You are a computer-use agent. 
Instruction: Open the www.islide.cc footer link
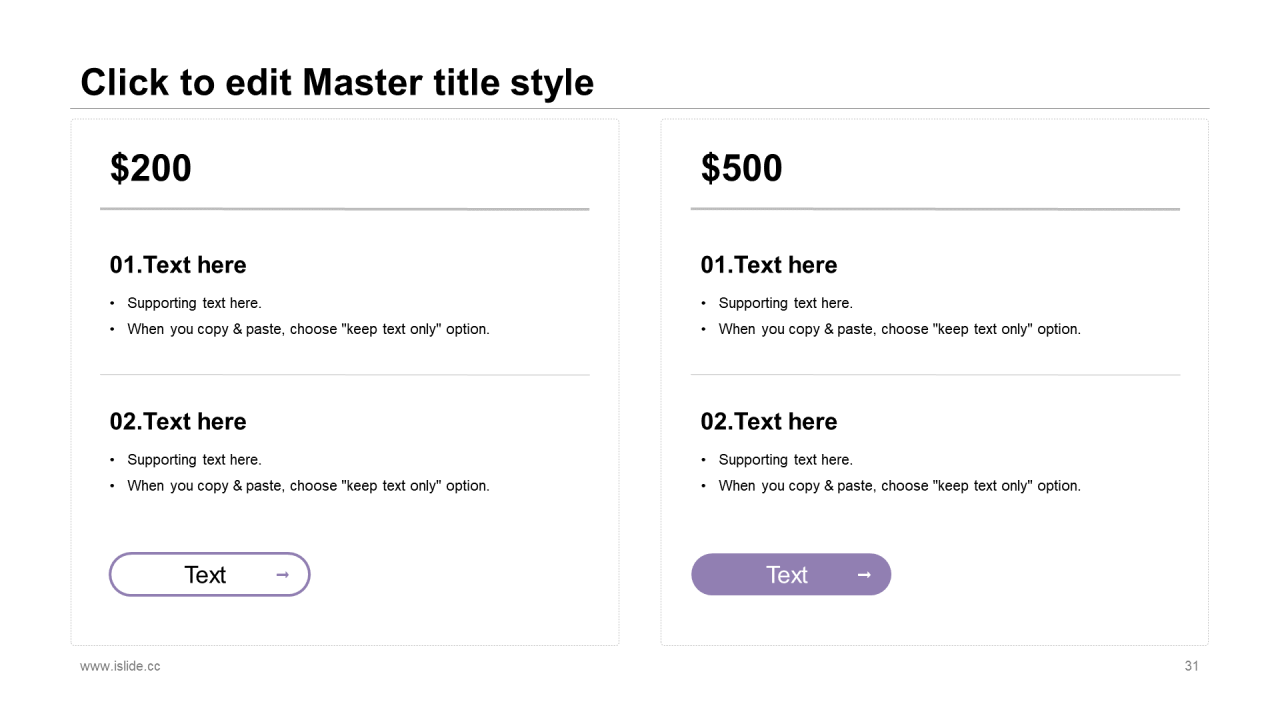120,666
